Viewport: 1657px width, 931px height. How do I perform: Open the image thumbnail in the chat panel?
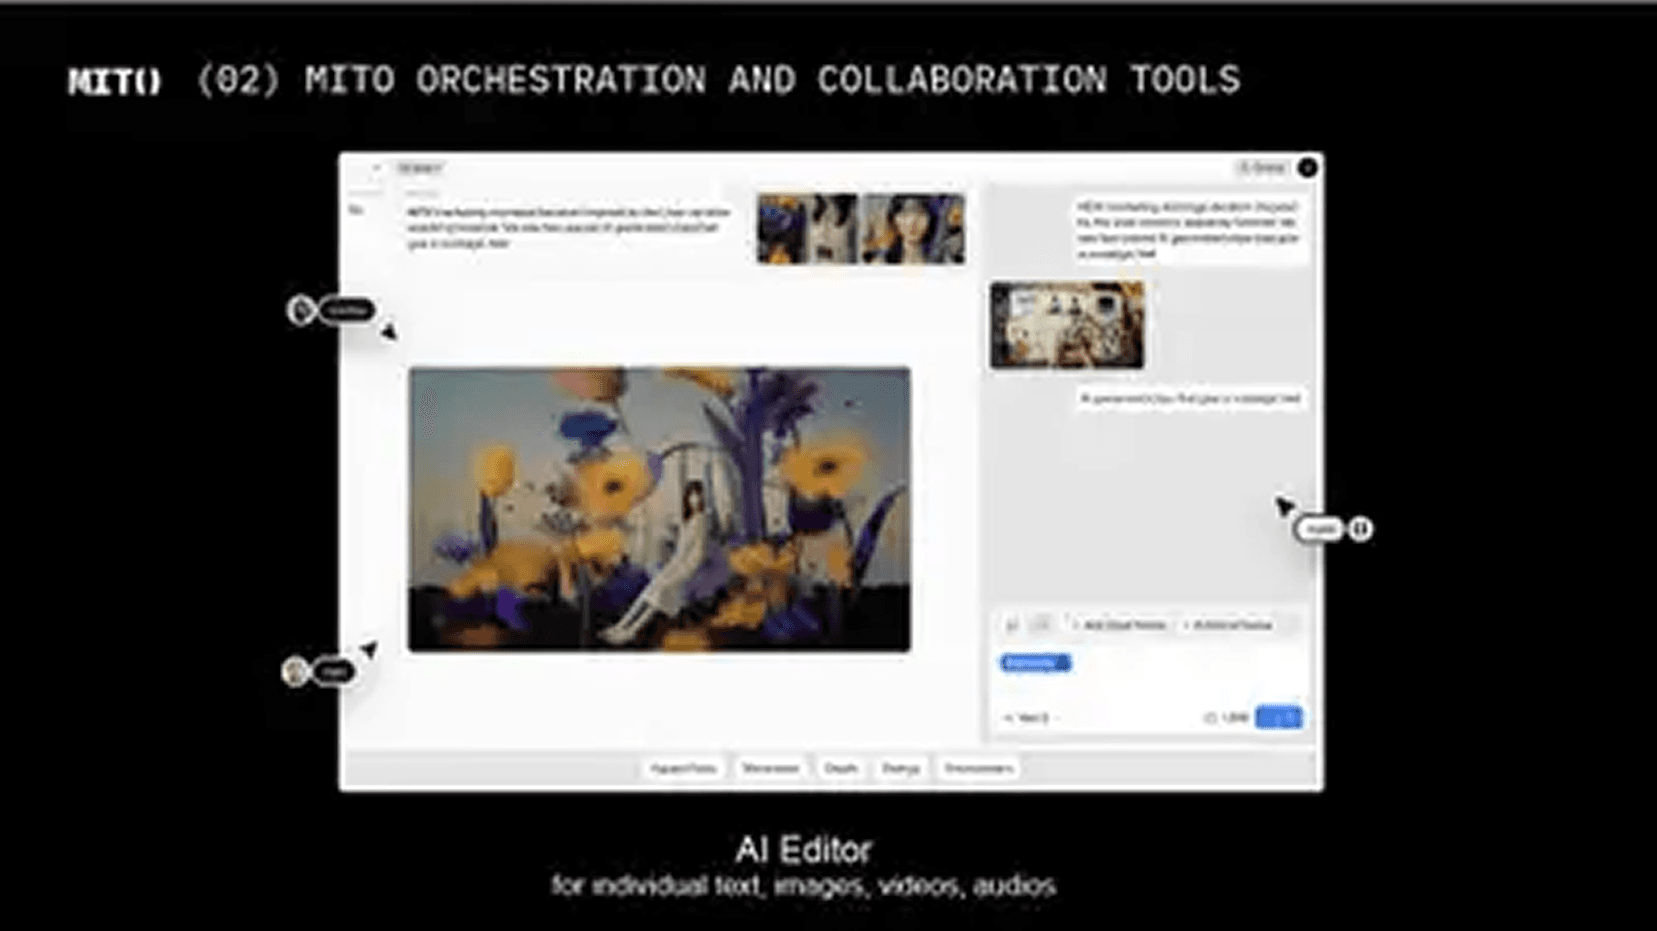click(1067, 325)
